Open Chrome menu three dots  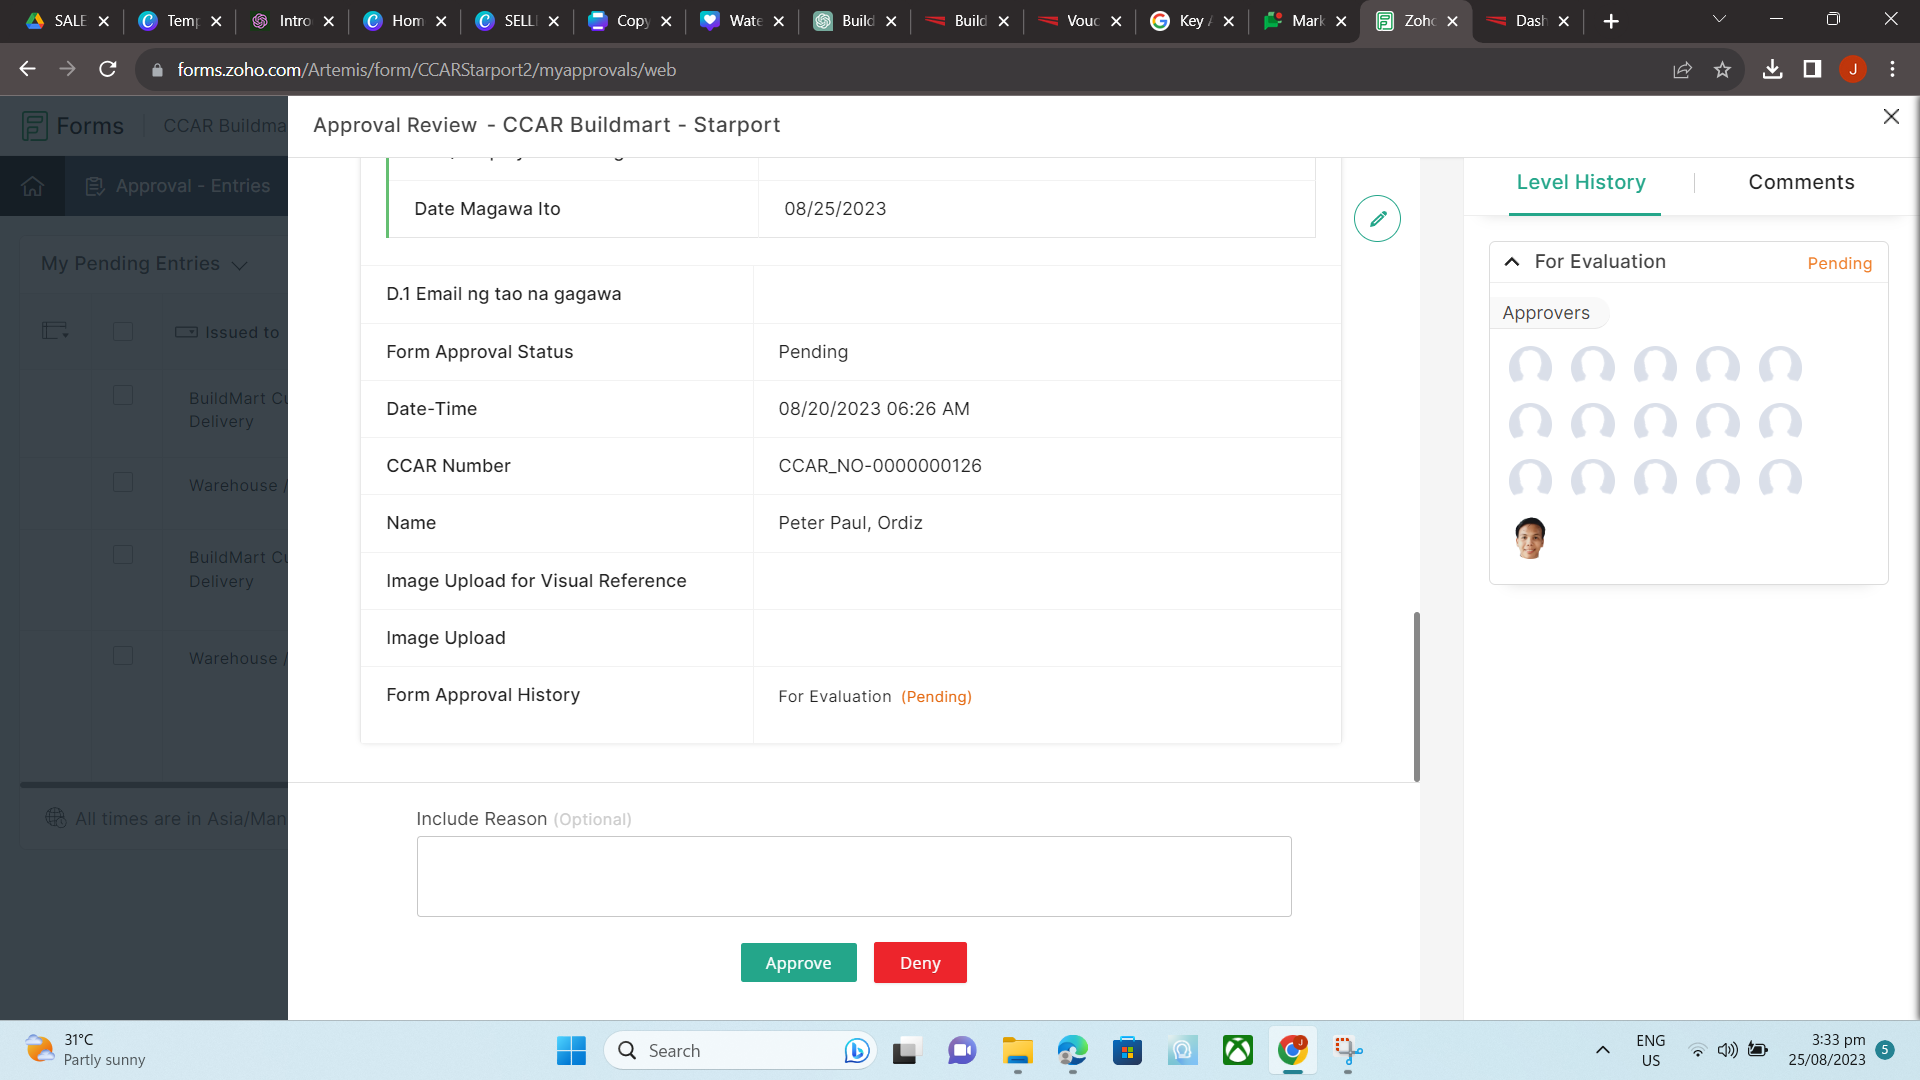[1892, 70]
